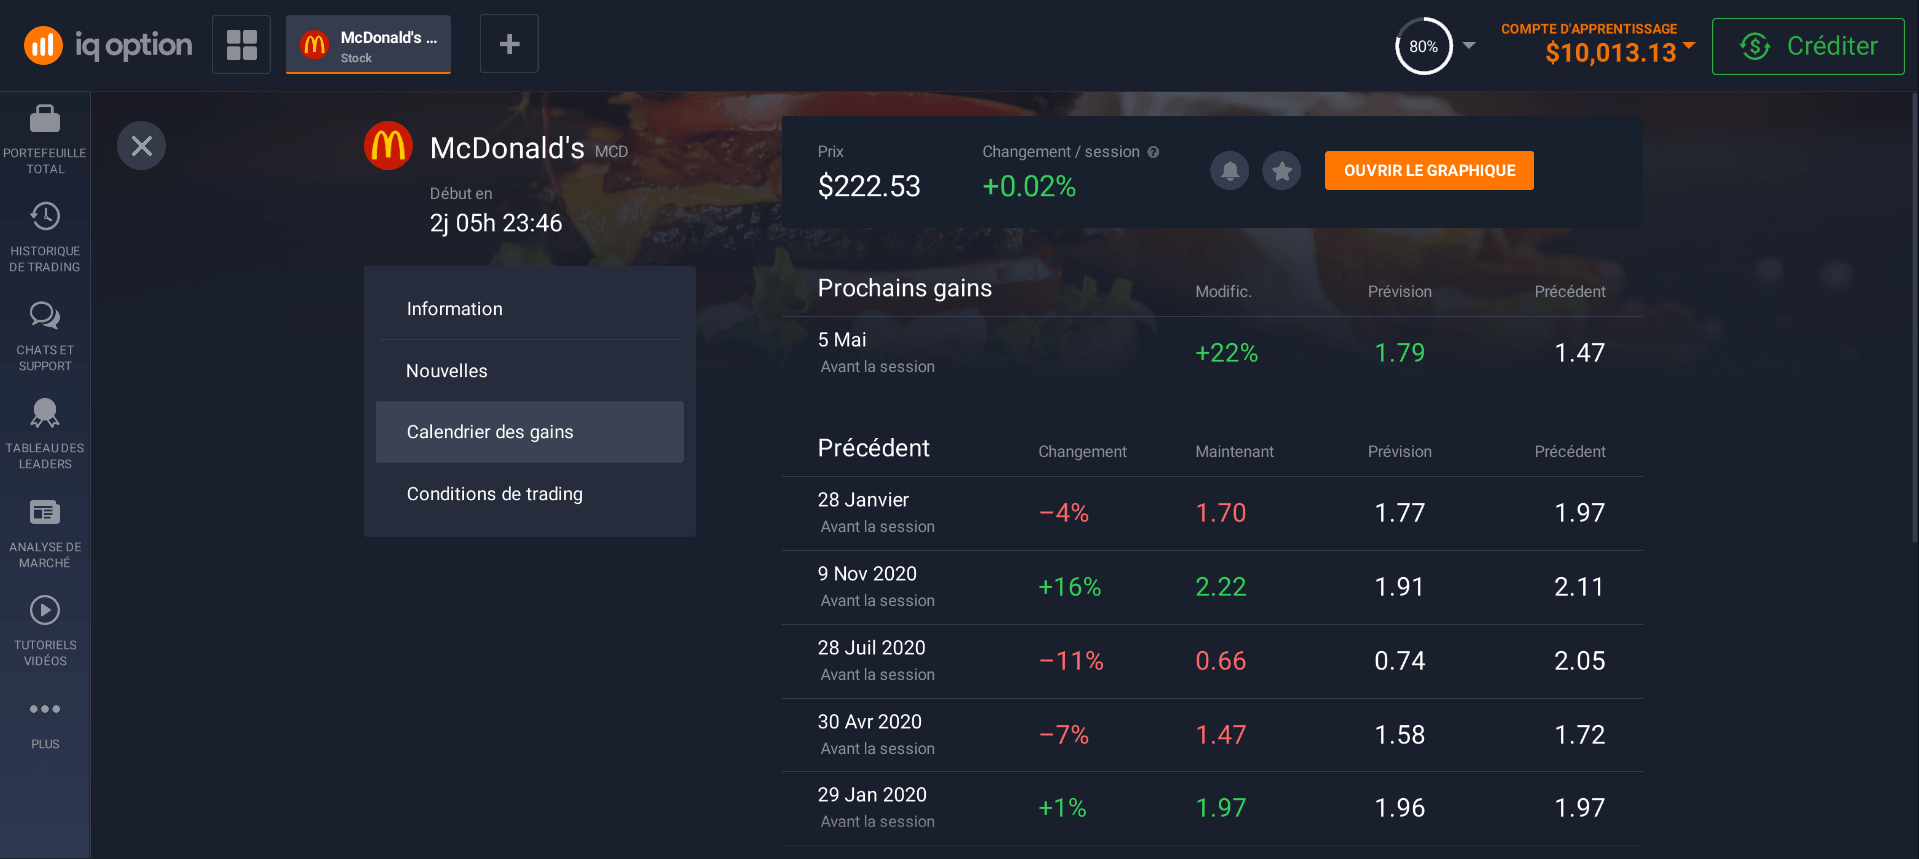Expand the account balance dropdown

coord(1689,45)
